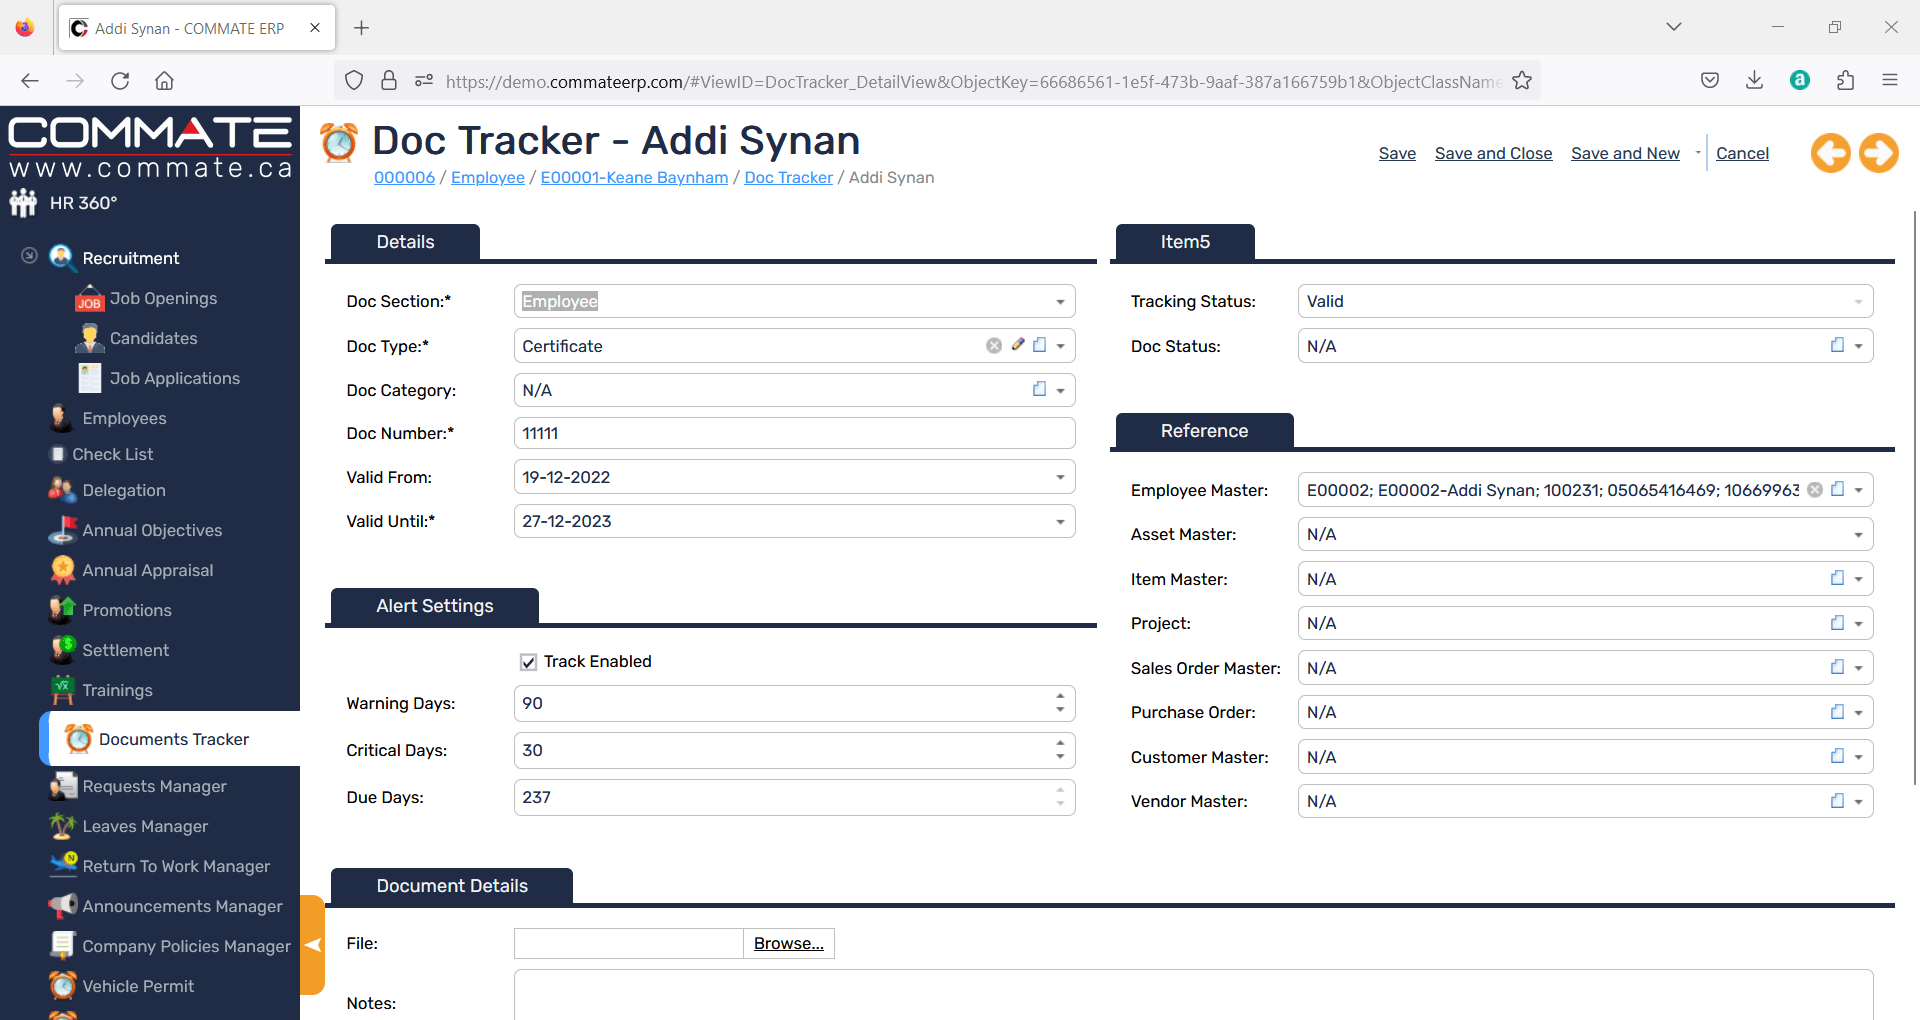
Task: Create new Project with page icon
Action: click(x=1838, y=622)
